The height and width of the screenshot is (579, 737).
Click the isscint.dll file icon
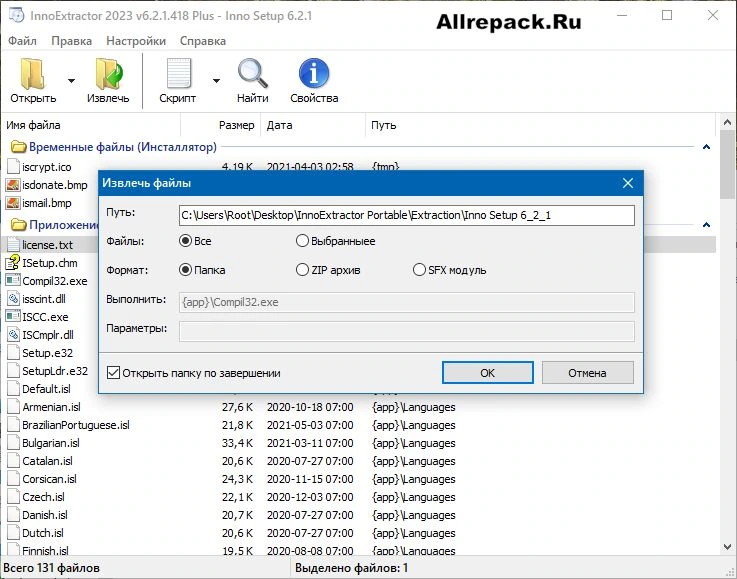[x=13, y=298]
